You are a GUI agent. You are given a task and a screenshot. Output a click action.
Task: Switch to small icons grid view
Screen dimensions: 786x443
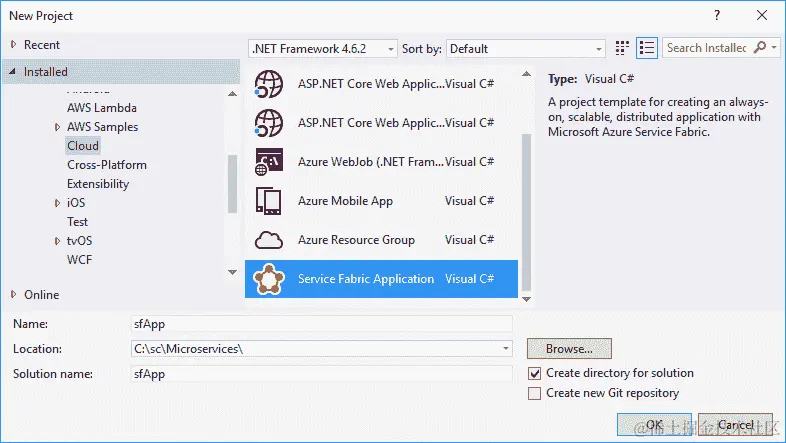tap(622, 48)
